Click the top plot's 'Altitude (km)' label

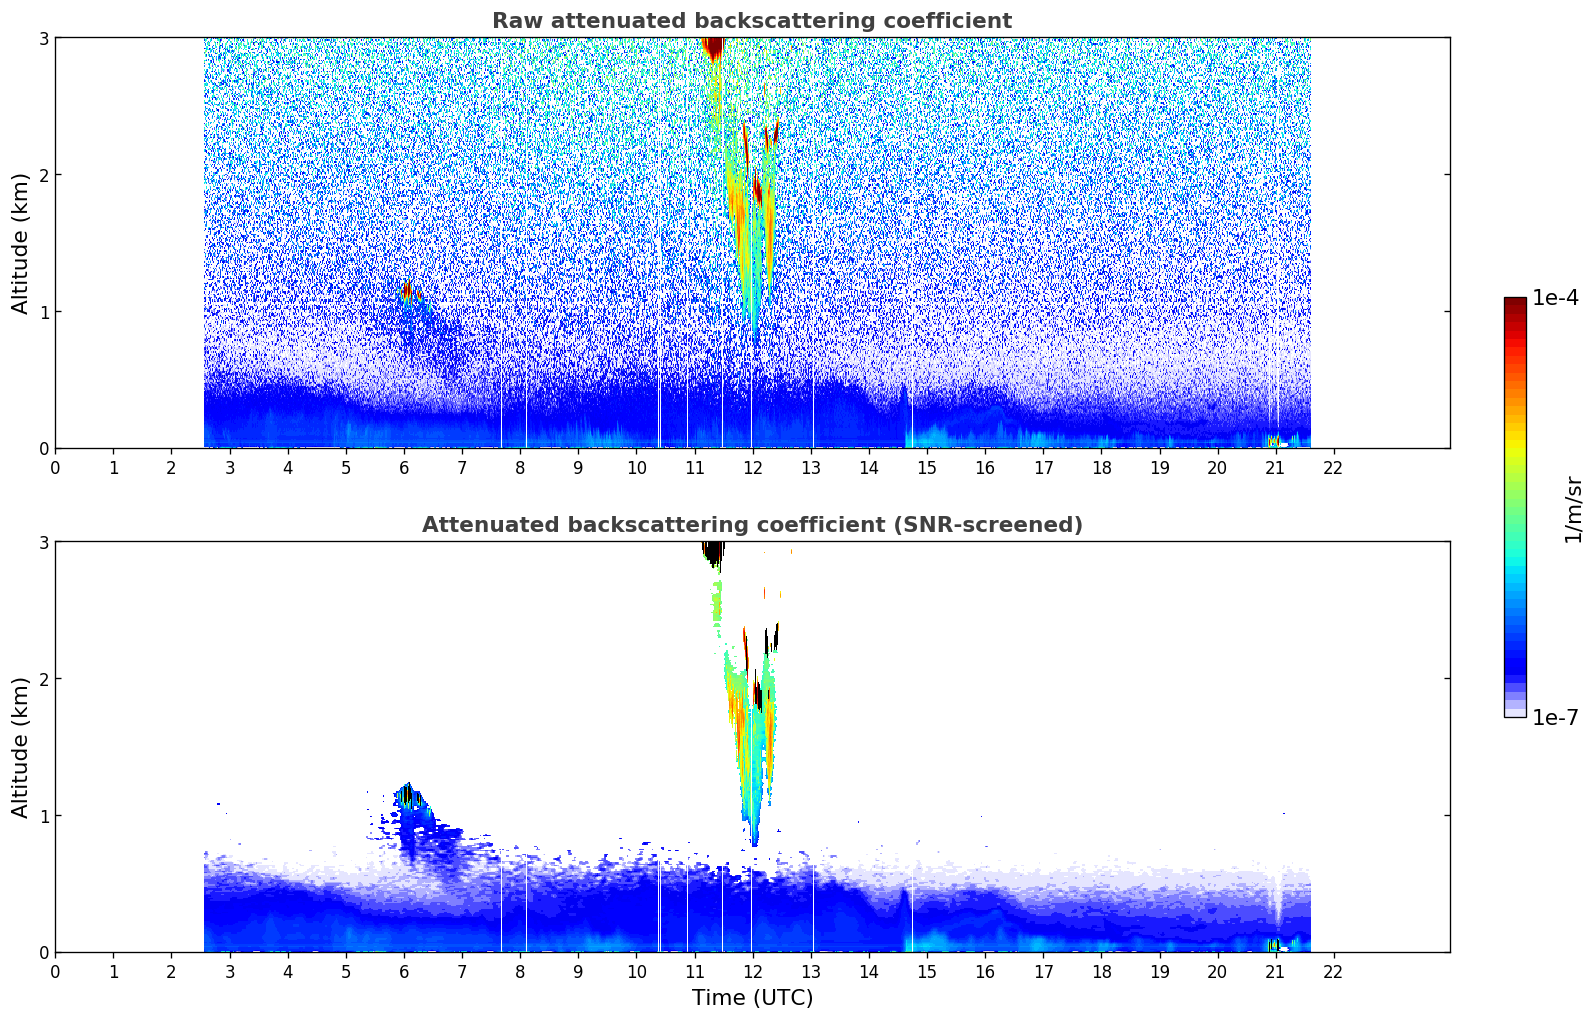pos(21,243)
